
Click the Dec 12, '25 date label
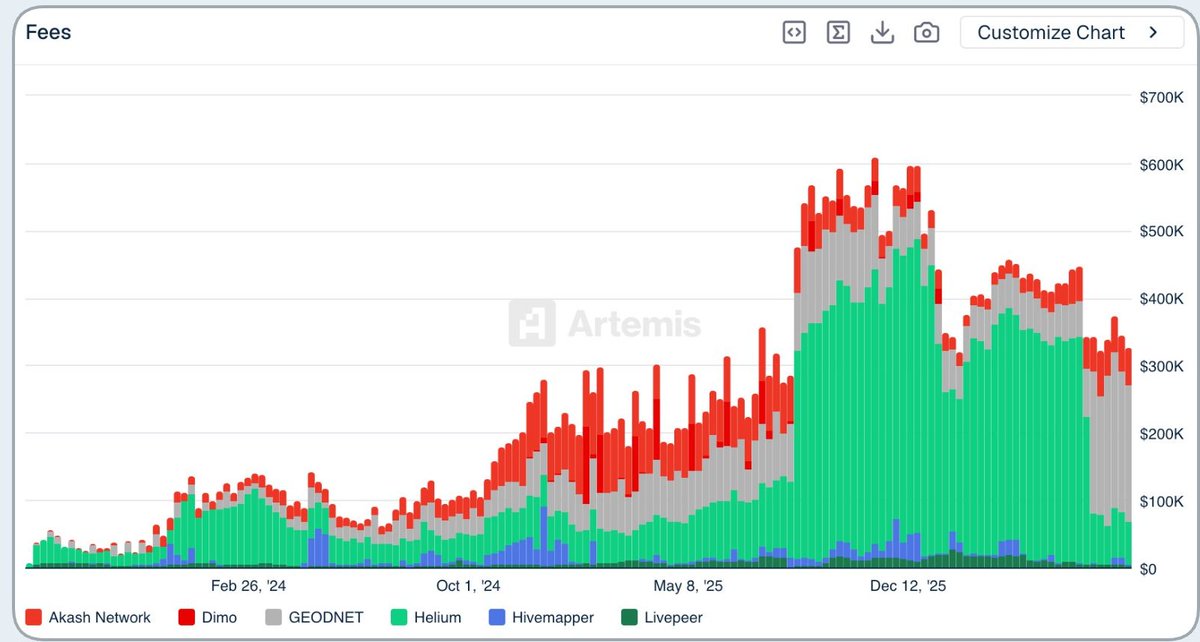[908, 586]
